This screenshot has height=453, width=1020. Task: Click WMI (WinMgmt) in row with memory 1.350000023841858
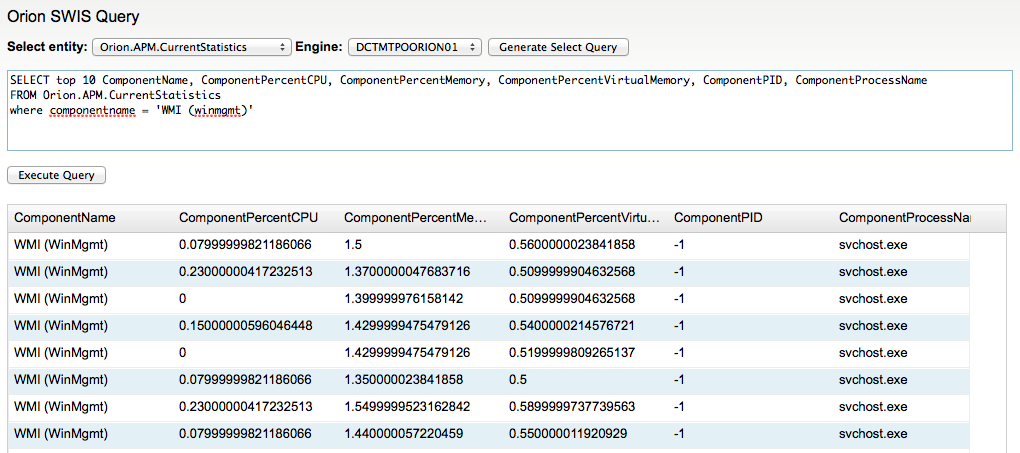61,379
